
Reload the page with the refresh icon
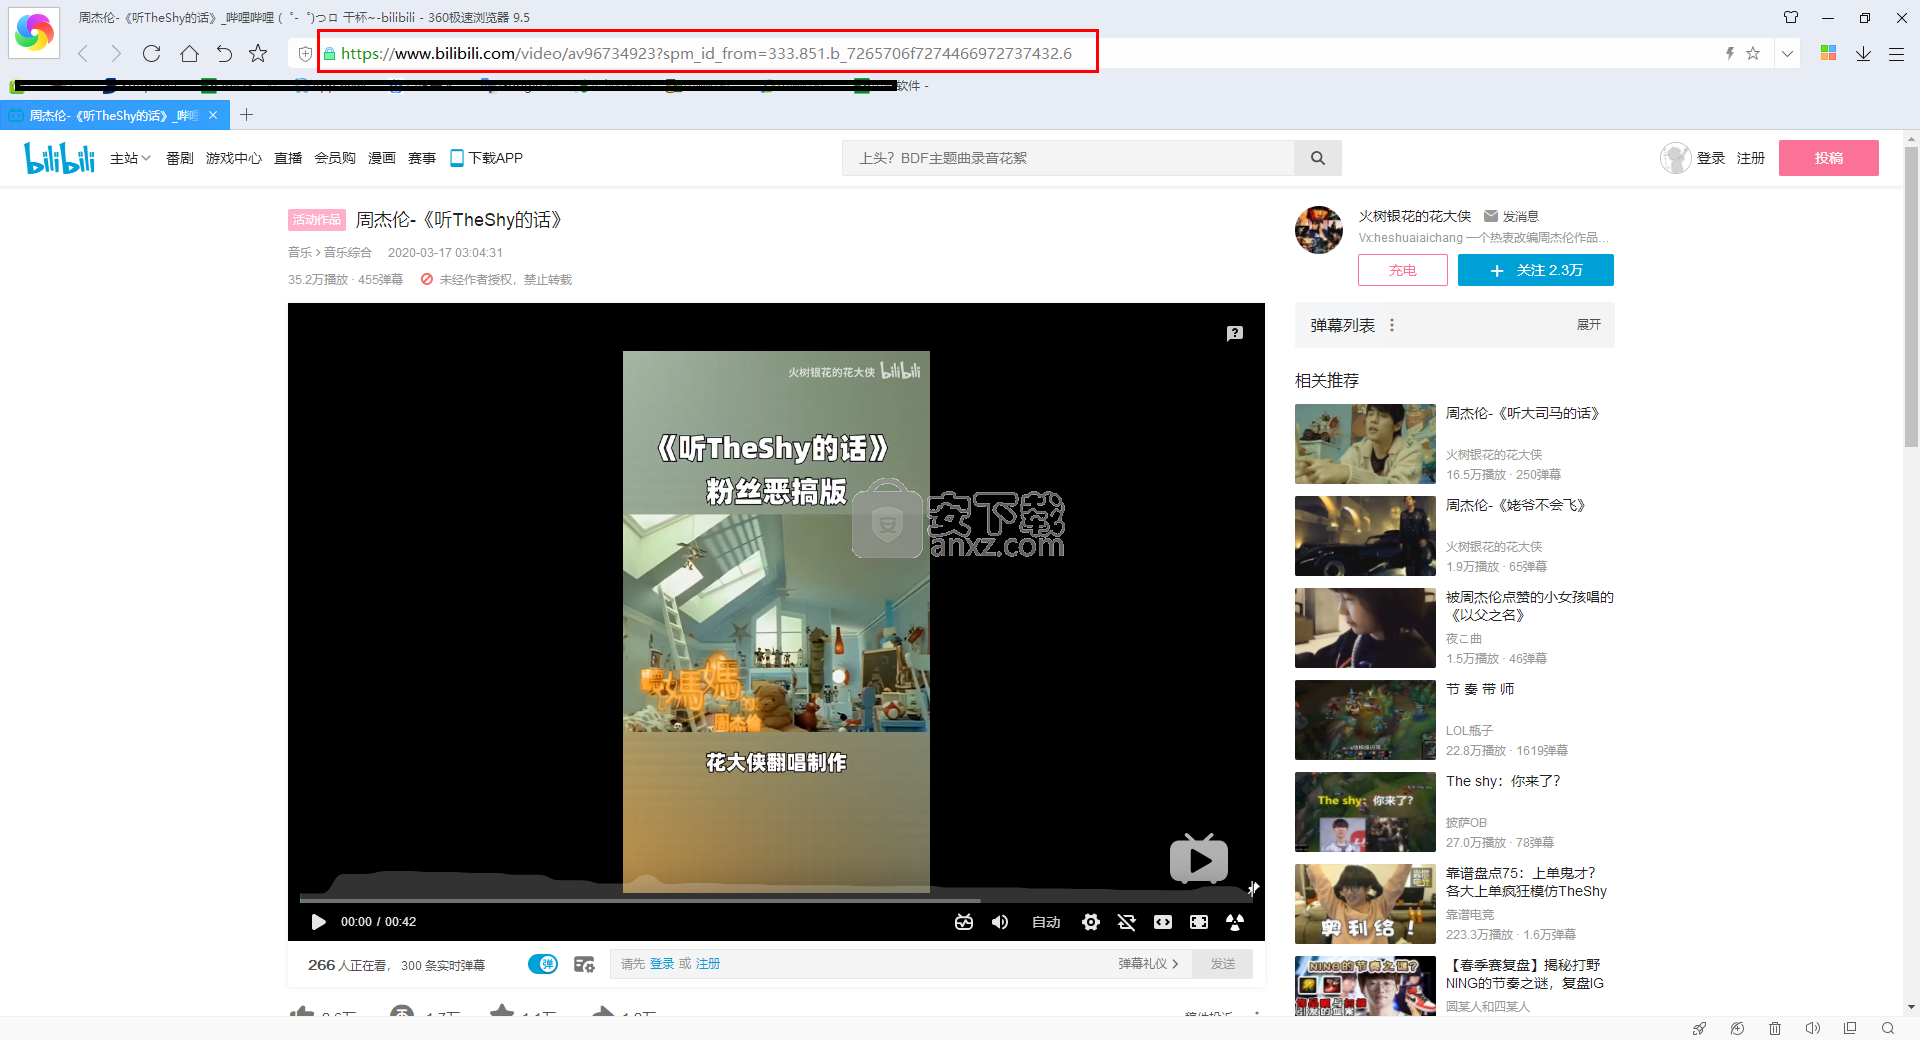click(151, 54)
